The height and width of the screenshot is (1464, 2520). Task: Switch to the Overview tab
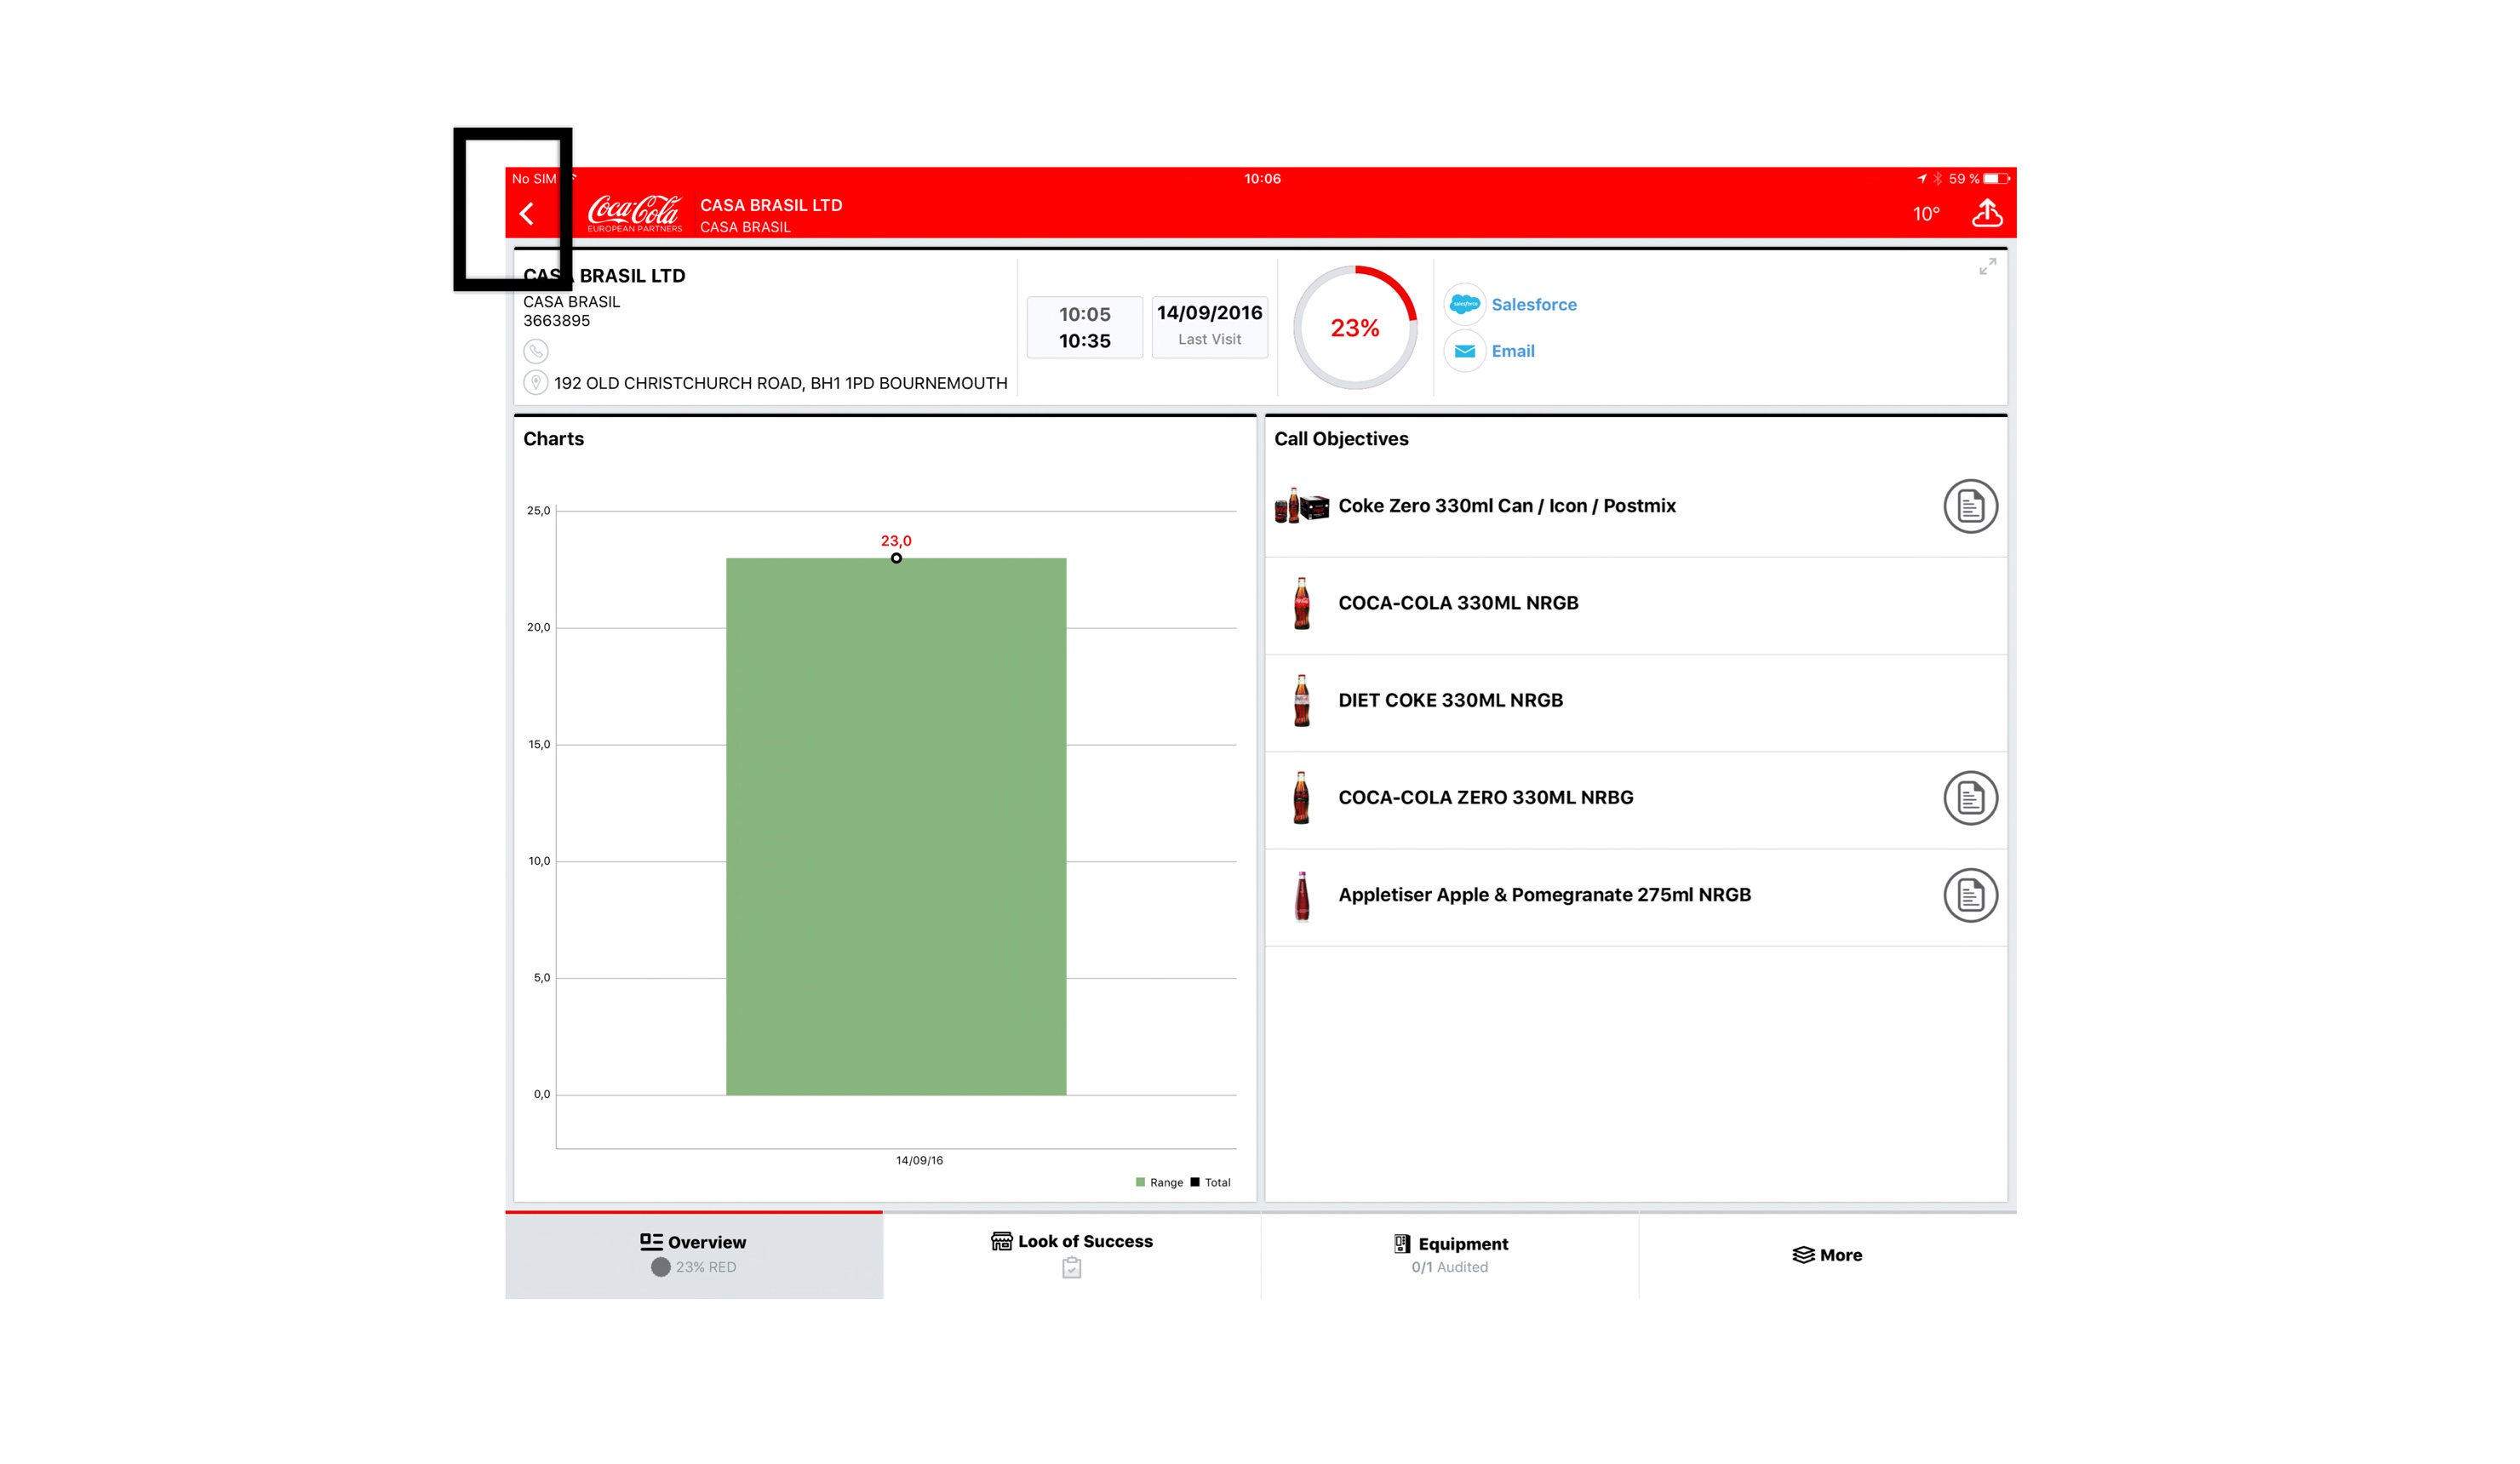click(x=694, y=1255)
